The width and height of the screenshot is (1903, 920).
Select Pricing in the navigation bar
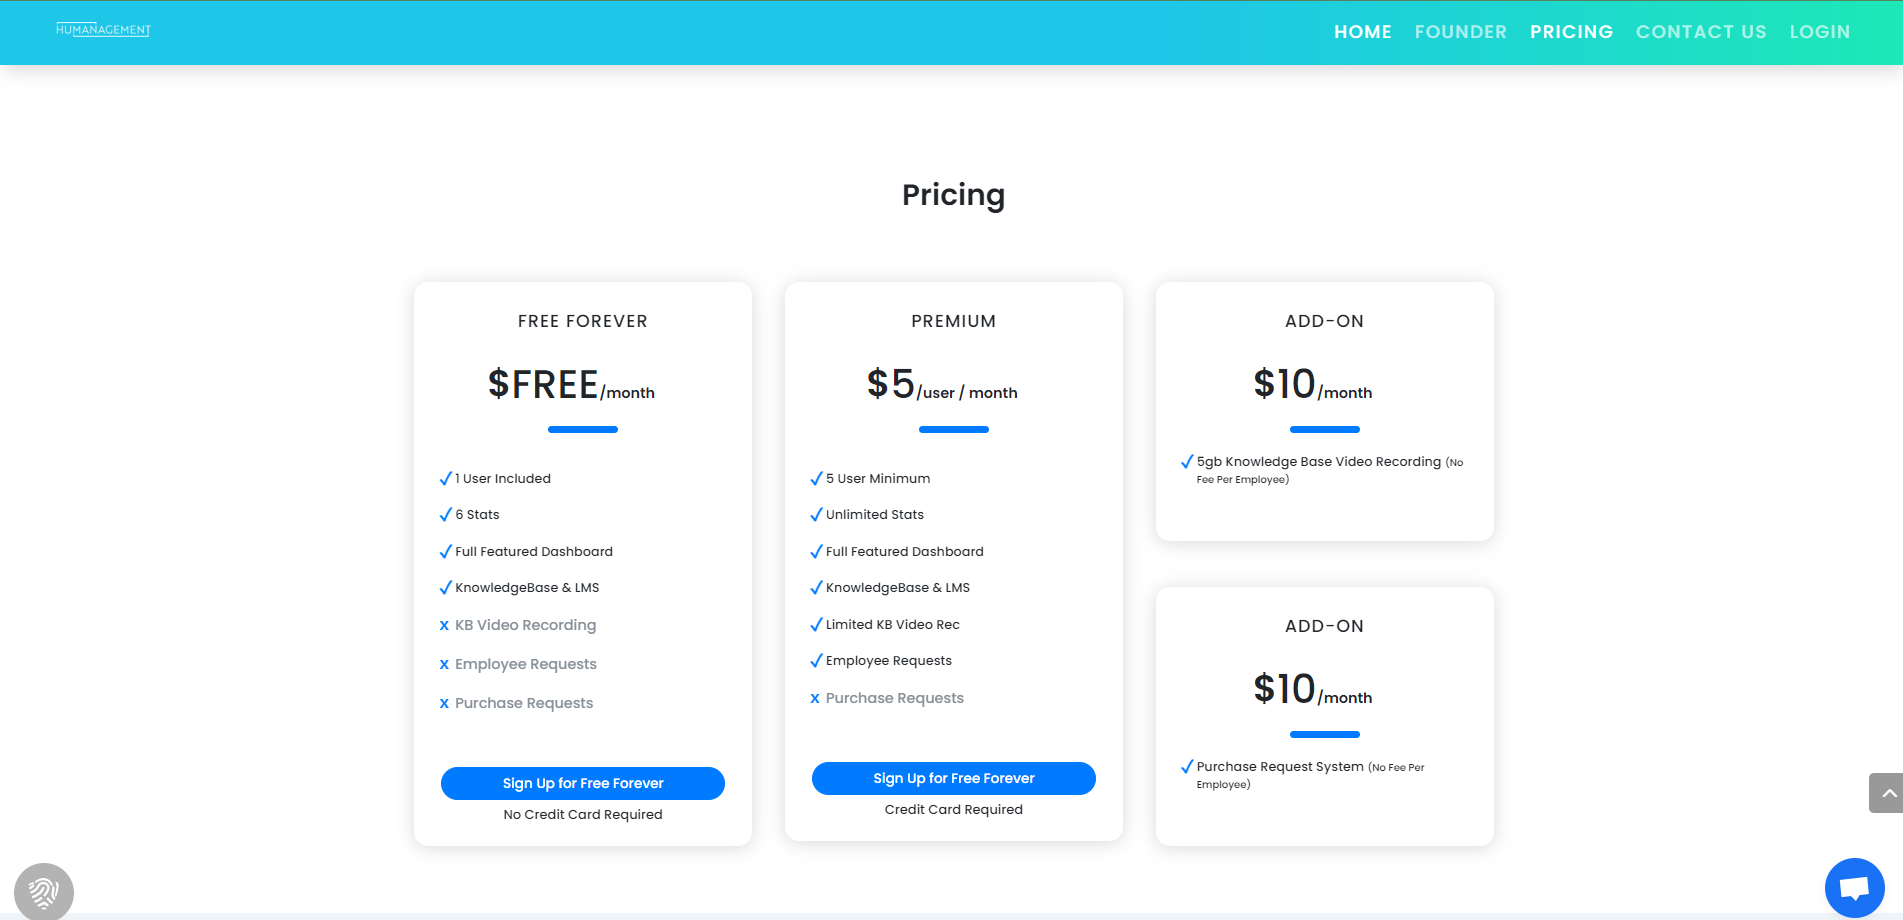click(1571, 32)
